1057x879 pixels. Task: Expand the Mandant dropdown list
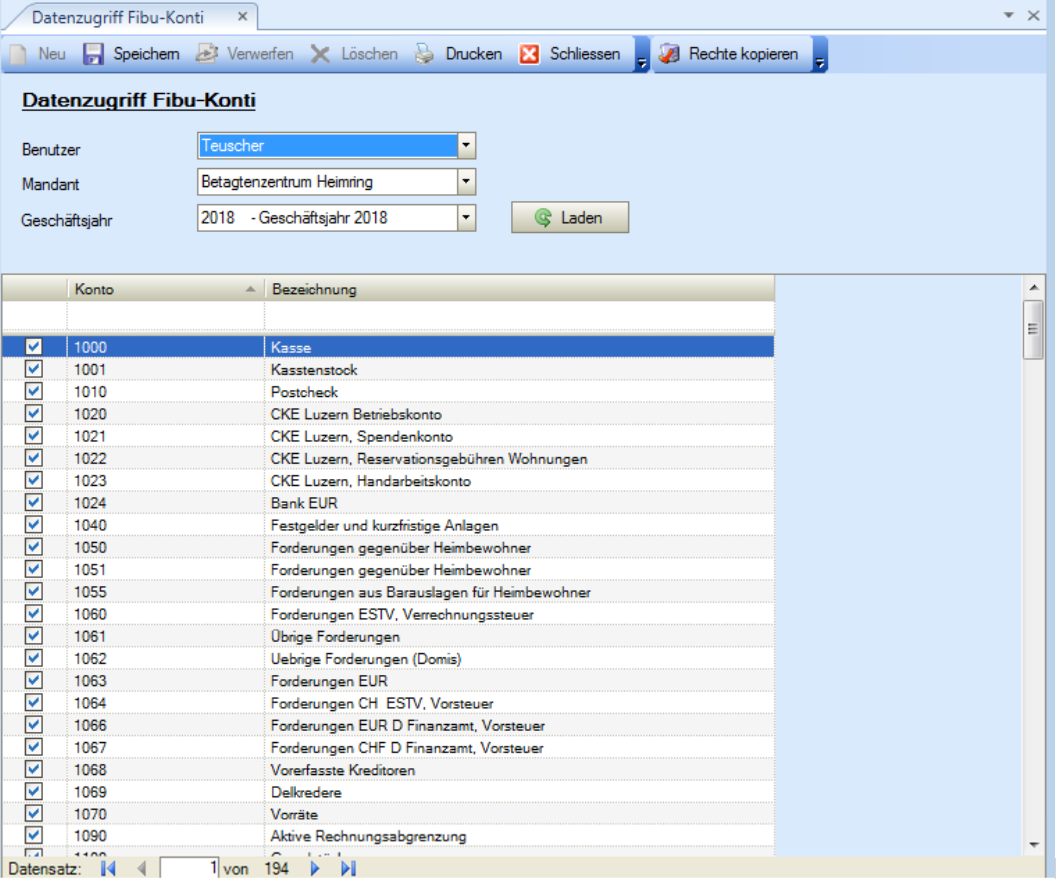click(x=465, y=182)
